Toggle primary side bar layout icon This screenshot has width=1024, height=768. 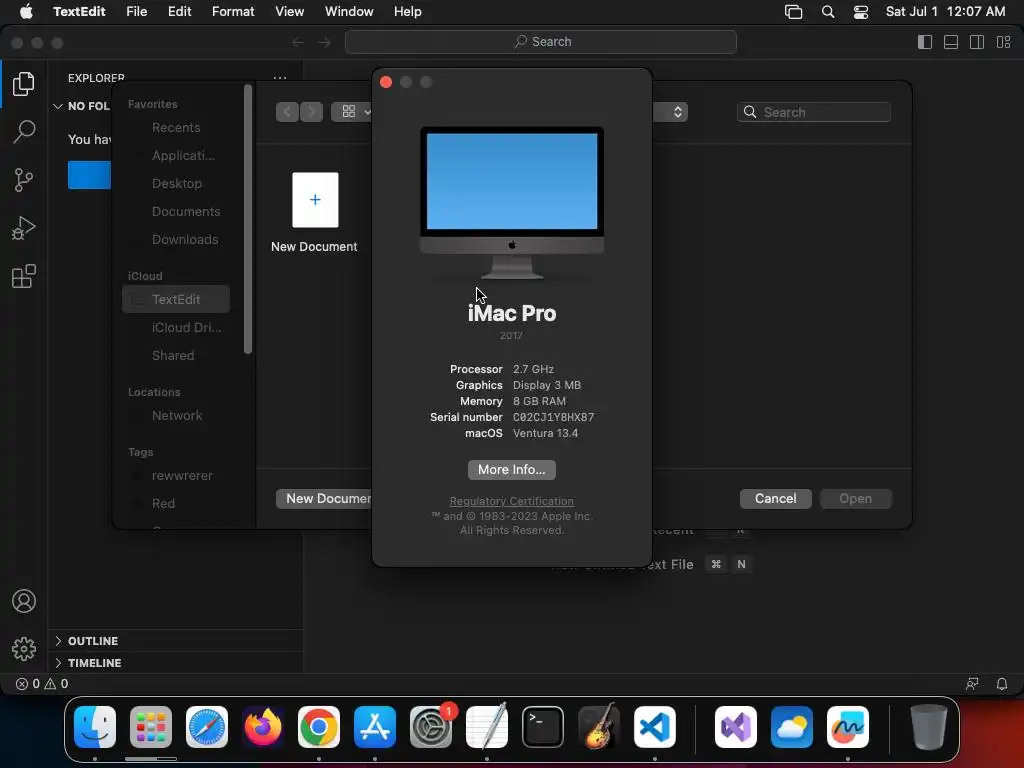pyautogui.click(x=925, y=42)
